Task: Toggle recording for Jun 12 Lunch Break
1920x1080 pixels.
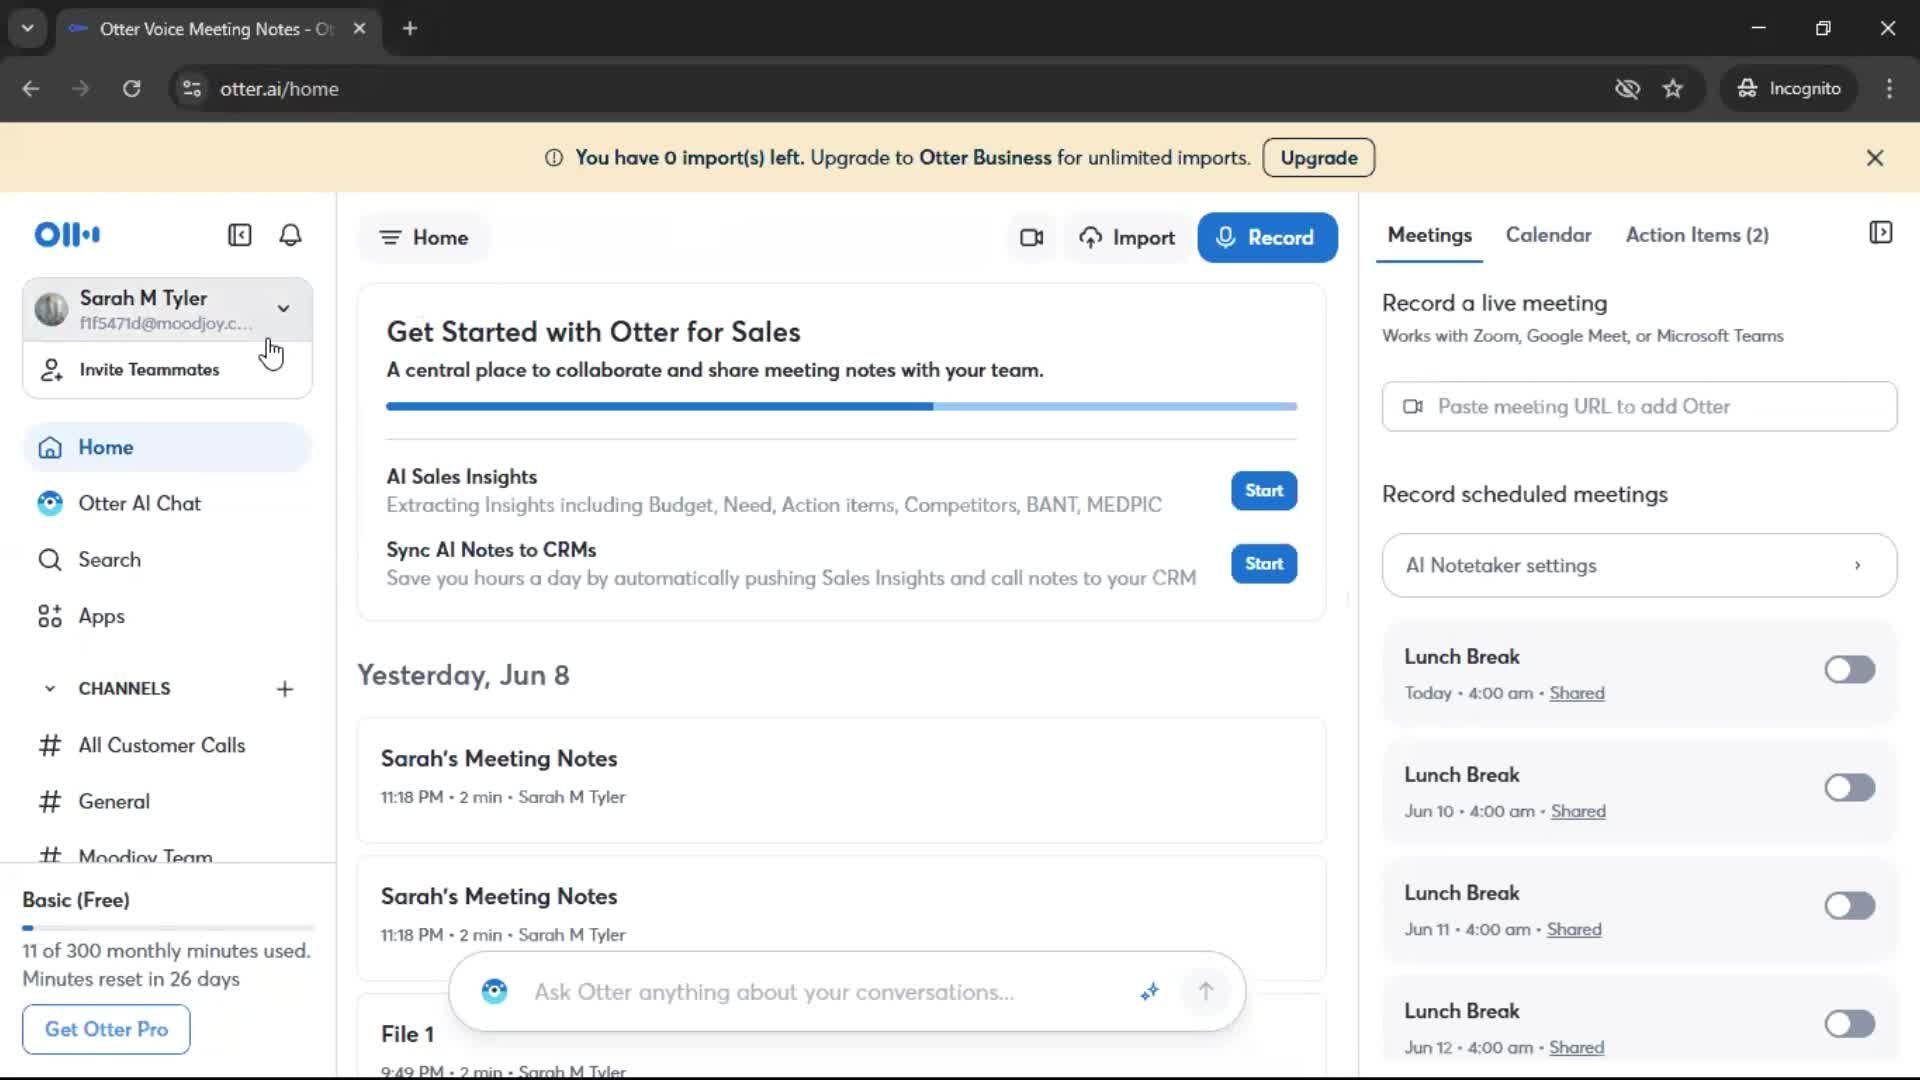Action: click(1849, 1024)
